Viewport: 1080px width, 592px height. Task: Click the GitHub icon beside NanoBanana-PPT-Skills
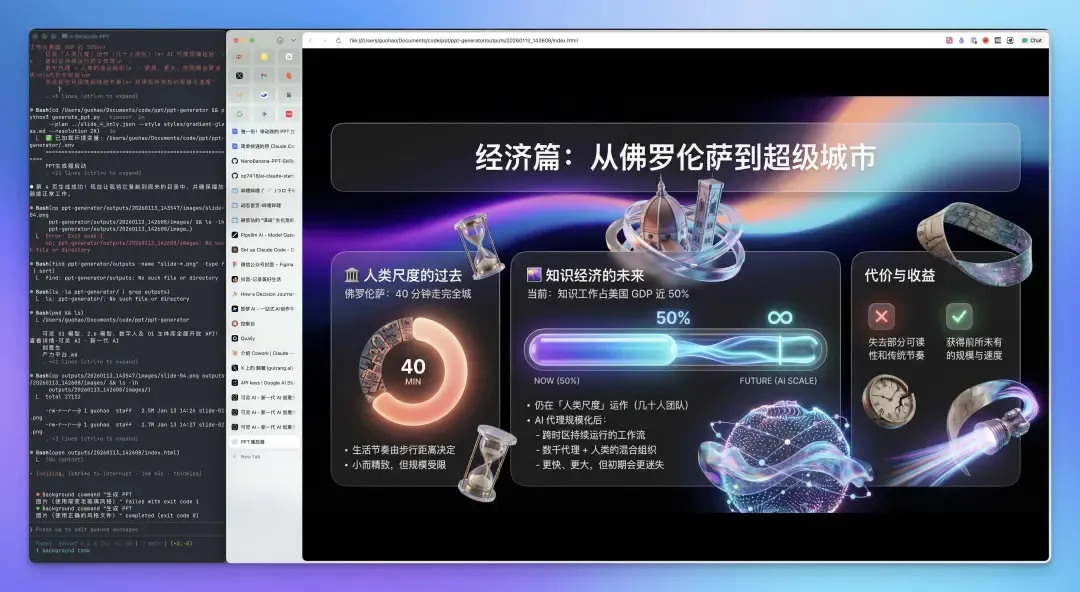[234, 160]
